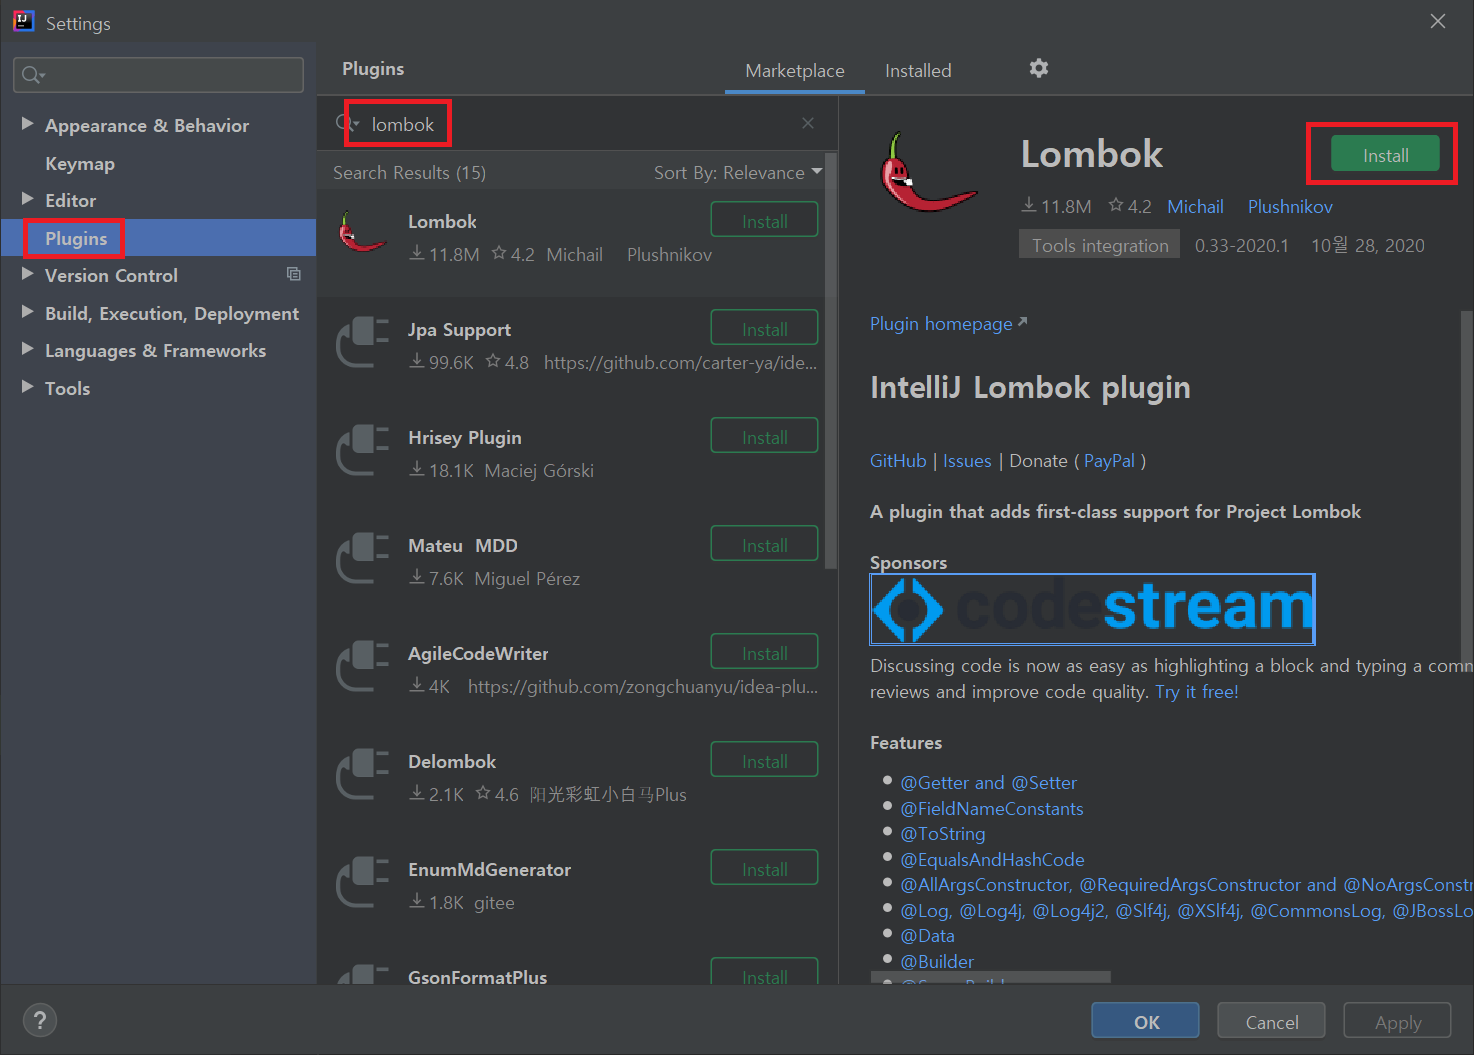Install the Jpa Support plugin
The width and height of the screenshot is (1474, 1055).
pyautogui.click(x=764, y=329)
